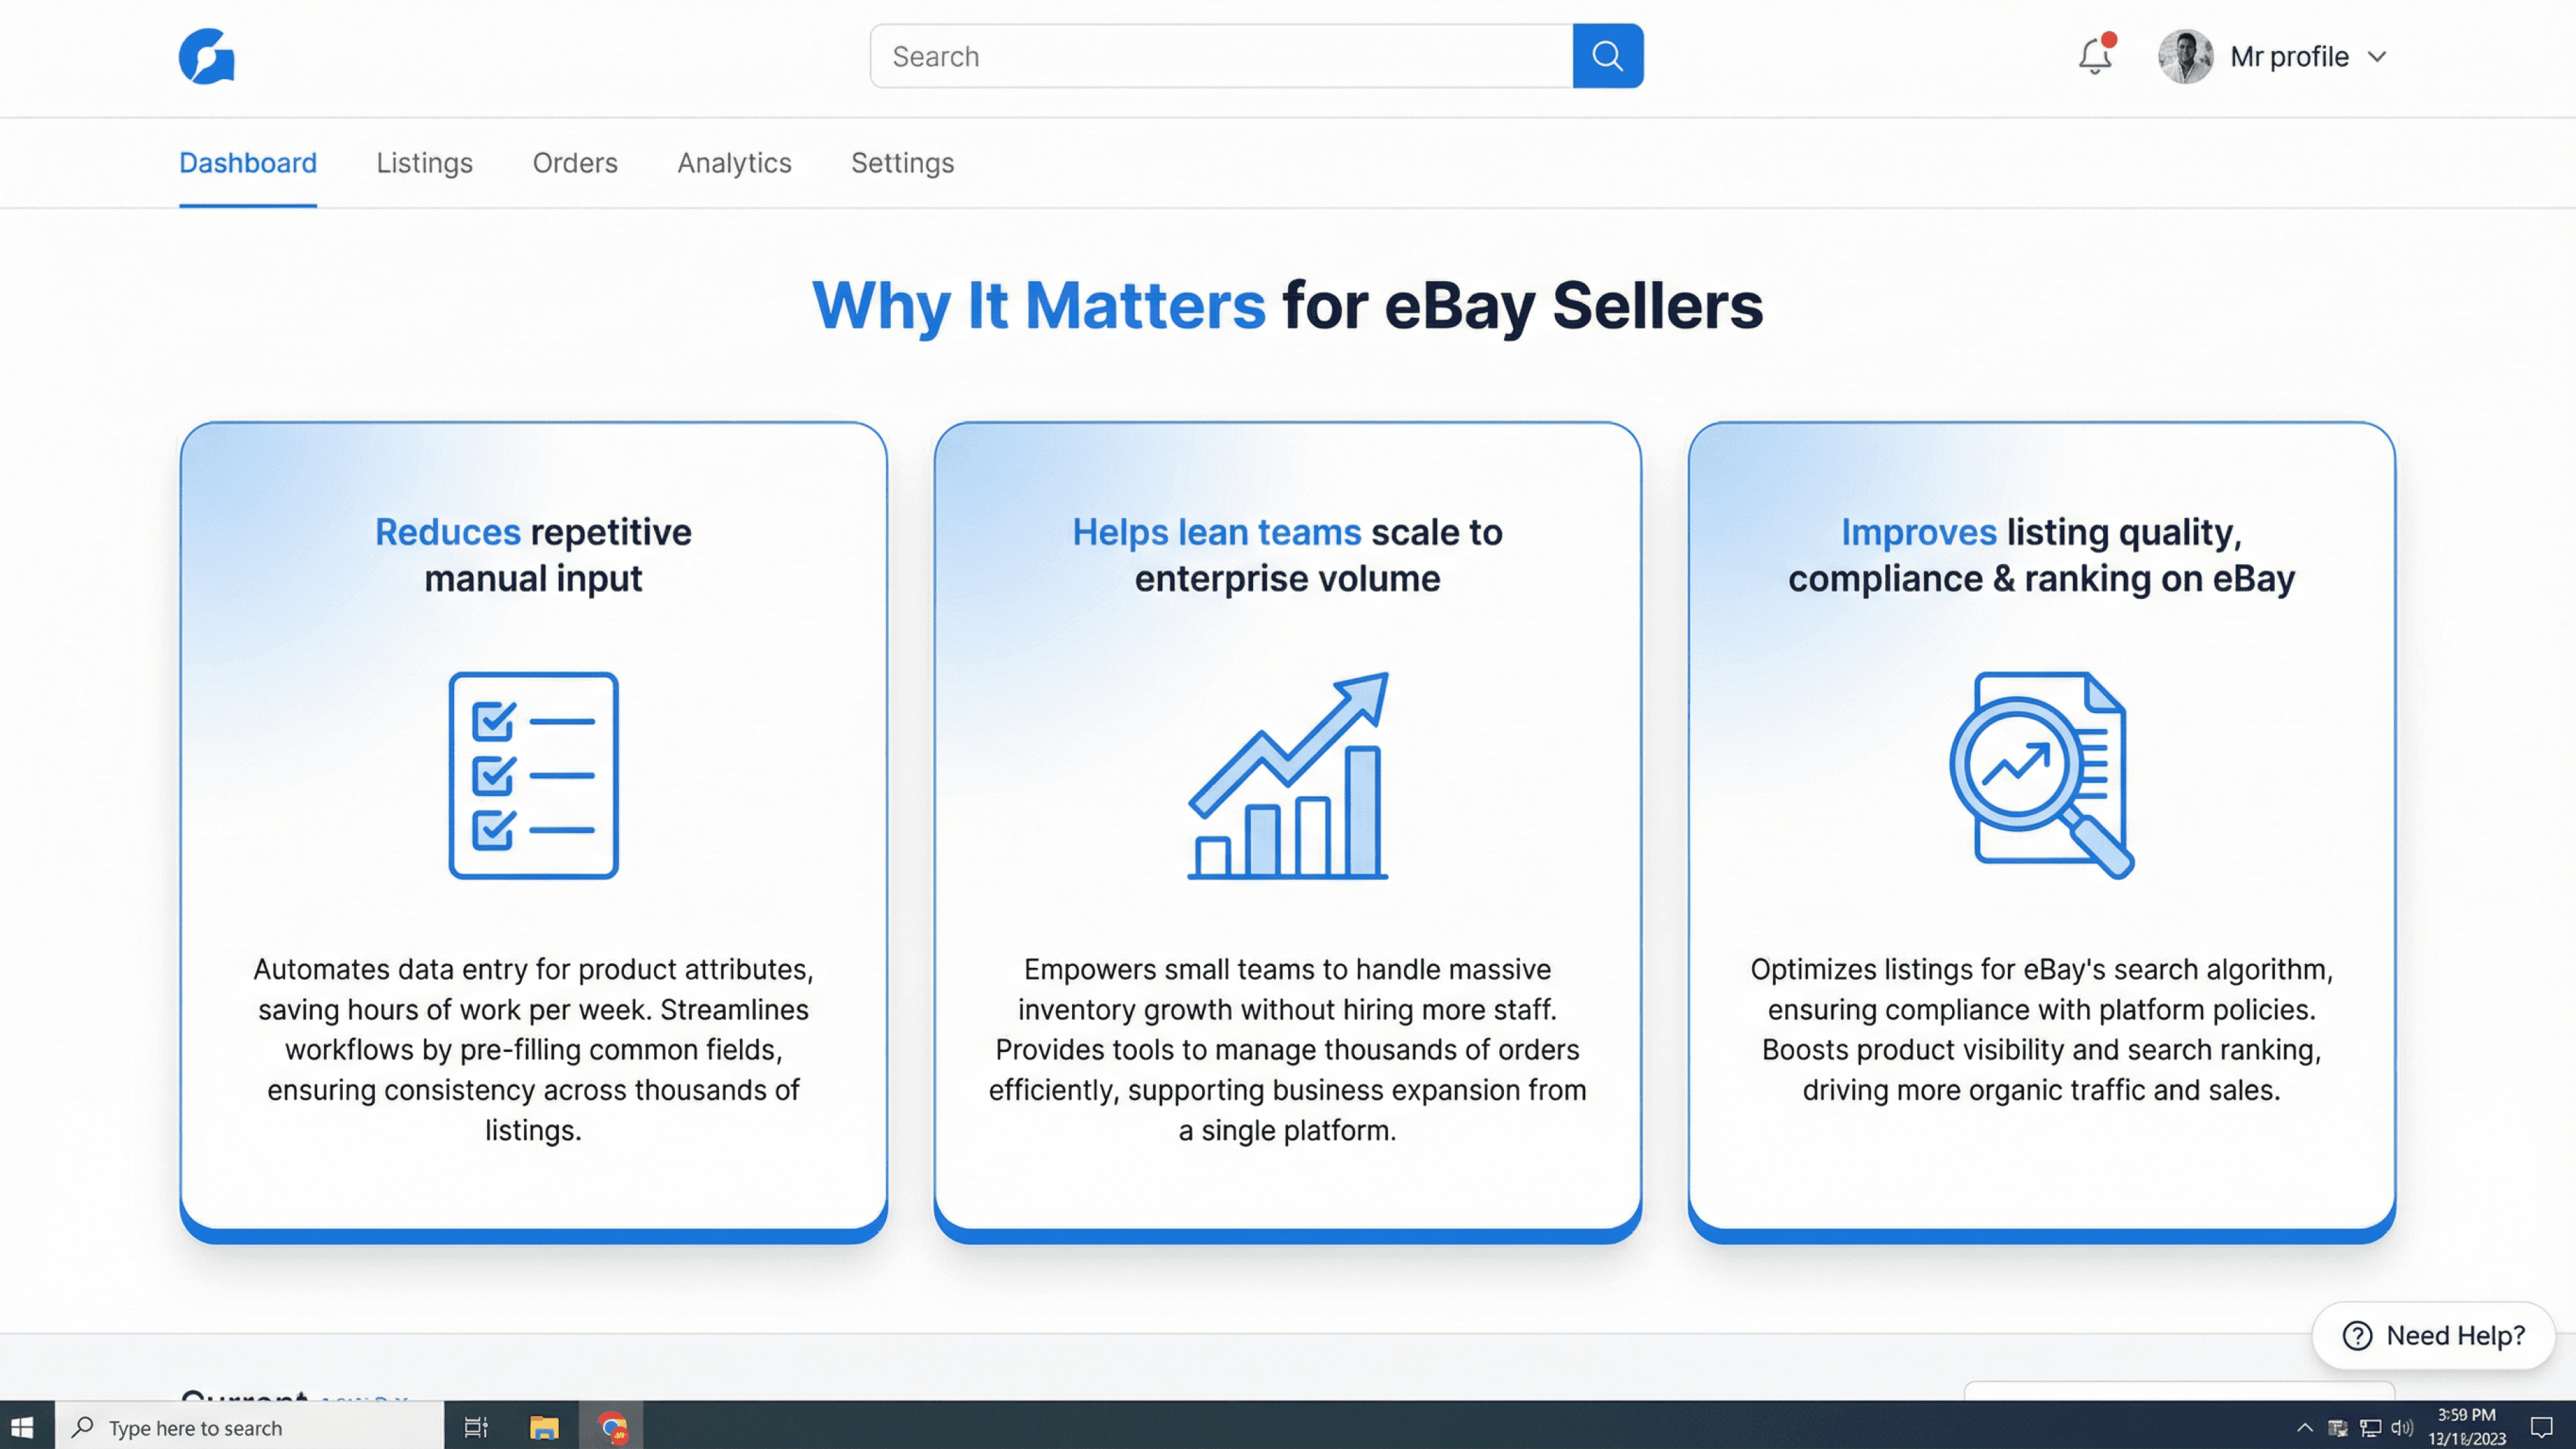
Task: Open File Explorer from taskbar
Action: (543, 1427)
